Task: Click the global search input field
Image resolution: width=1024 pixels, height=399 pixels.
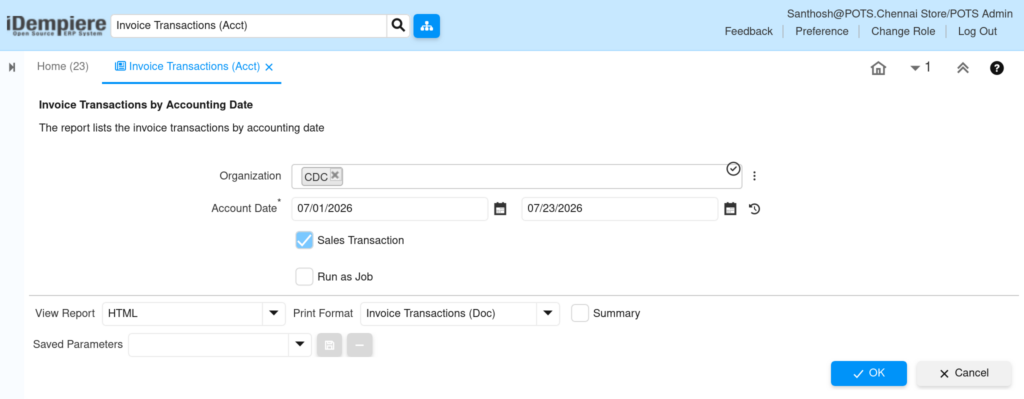Action: coord(249,26)
